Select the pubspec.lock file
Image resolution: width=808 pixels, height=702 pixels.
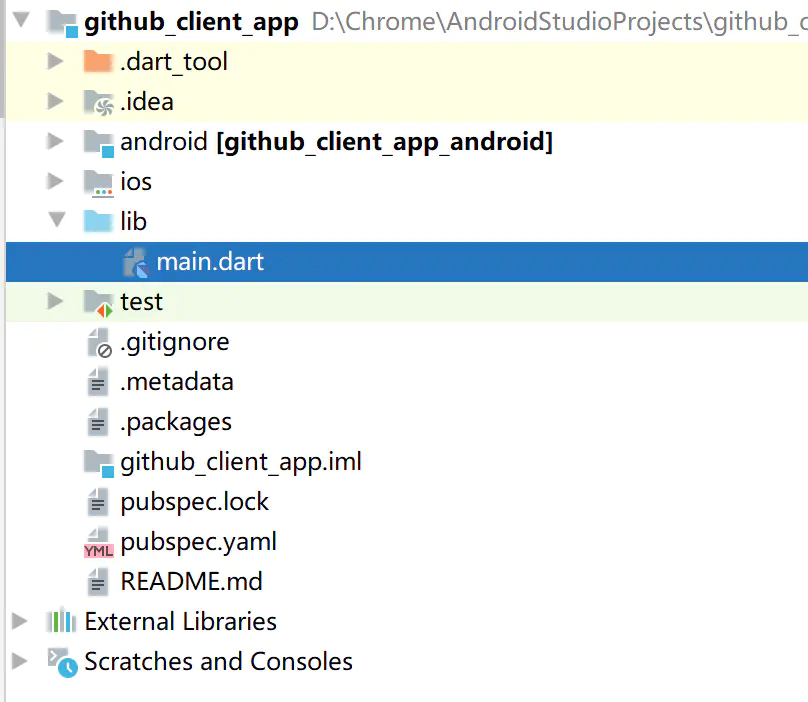point(194,502)
